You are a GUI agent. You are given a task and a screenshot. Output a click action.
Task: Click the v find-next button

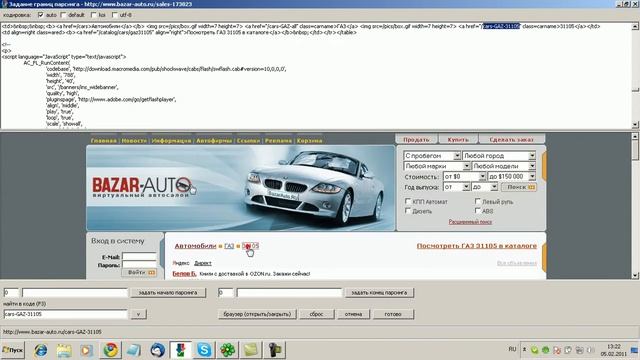point(138,314)
